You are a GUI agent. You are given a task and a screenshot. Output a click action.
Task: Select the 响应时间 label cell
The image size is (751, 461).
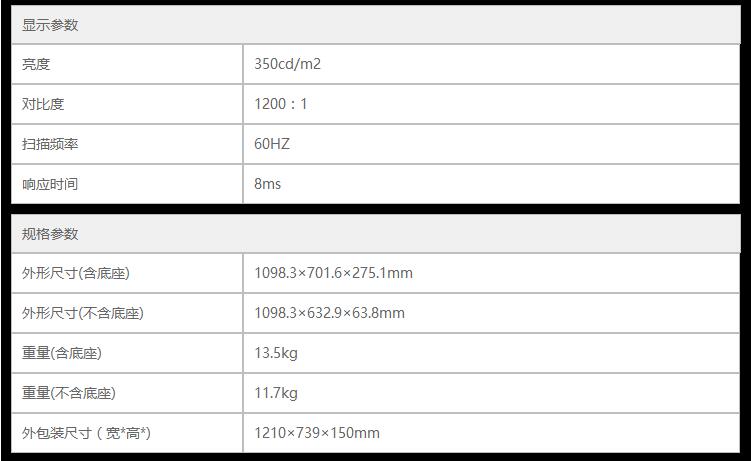[50, 184]
